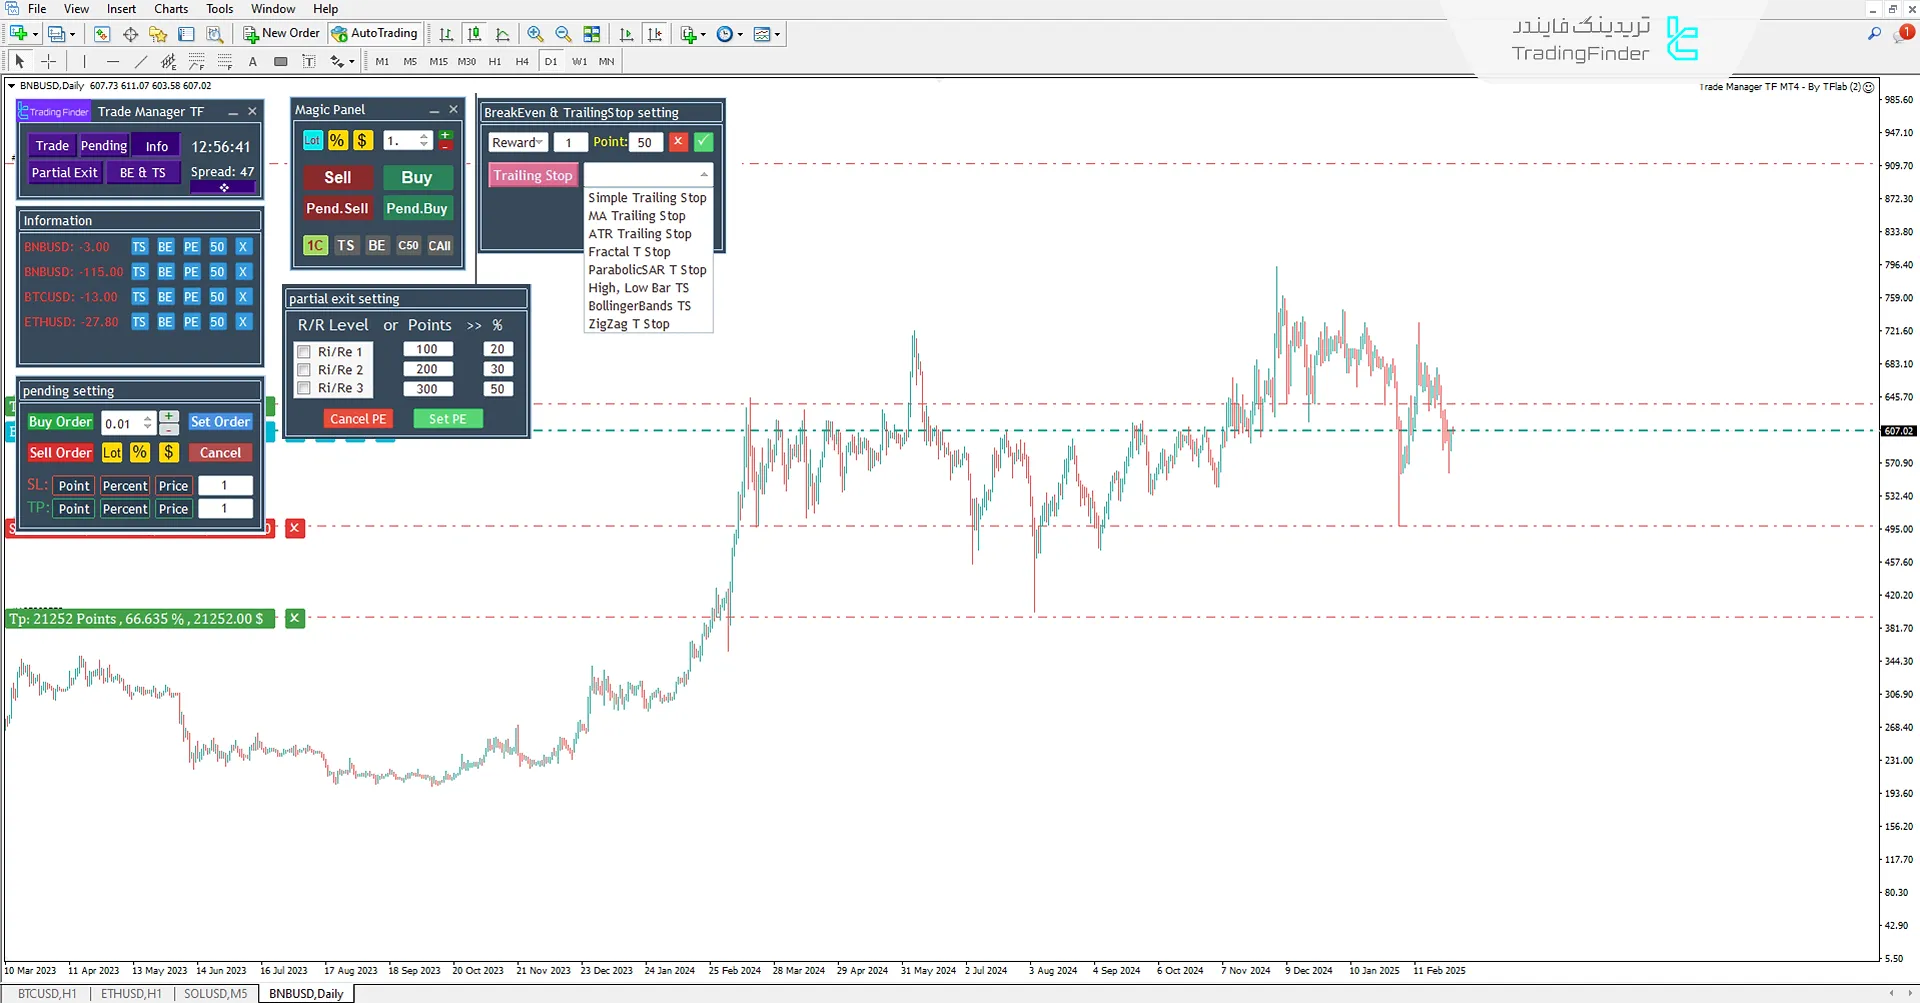1920x1003 pixels.
Task: Click inside the Point value field
Action: coord(646,142)
